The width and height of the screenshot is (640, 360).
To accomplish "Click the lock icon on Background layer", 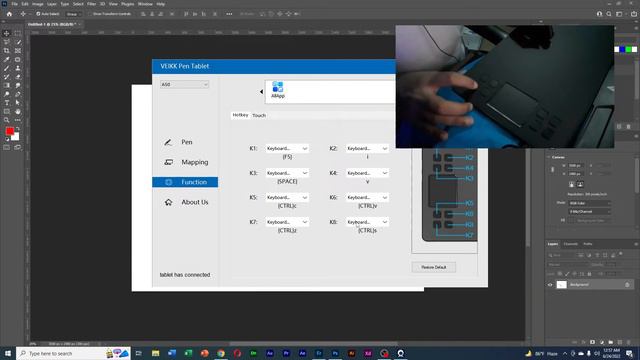I will coord(627,284).
